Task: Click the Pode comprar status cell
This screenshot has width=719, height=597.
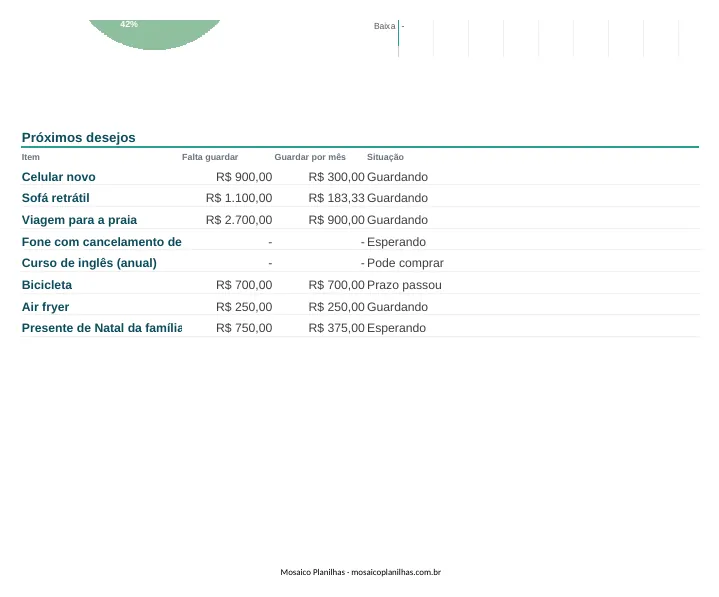Action: click(405, 263)
